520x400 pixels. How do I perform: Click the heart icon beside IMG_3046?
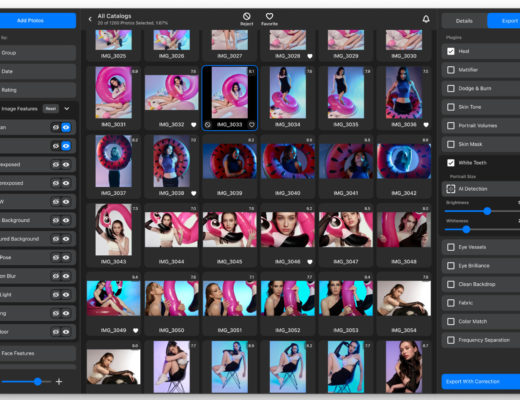pyautogui.click(x=310, y=262)
